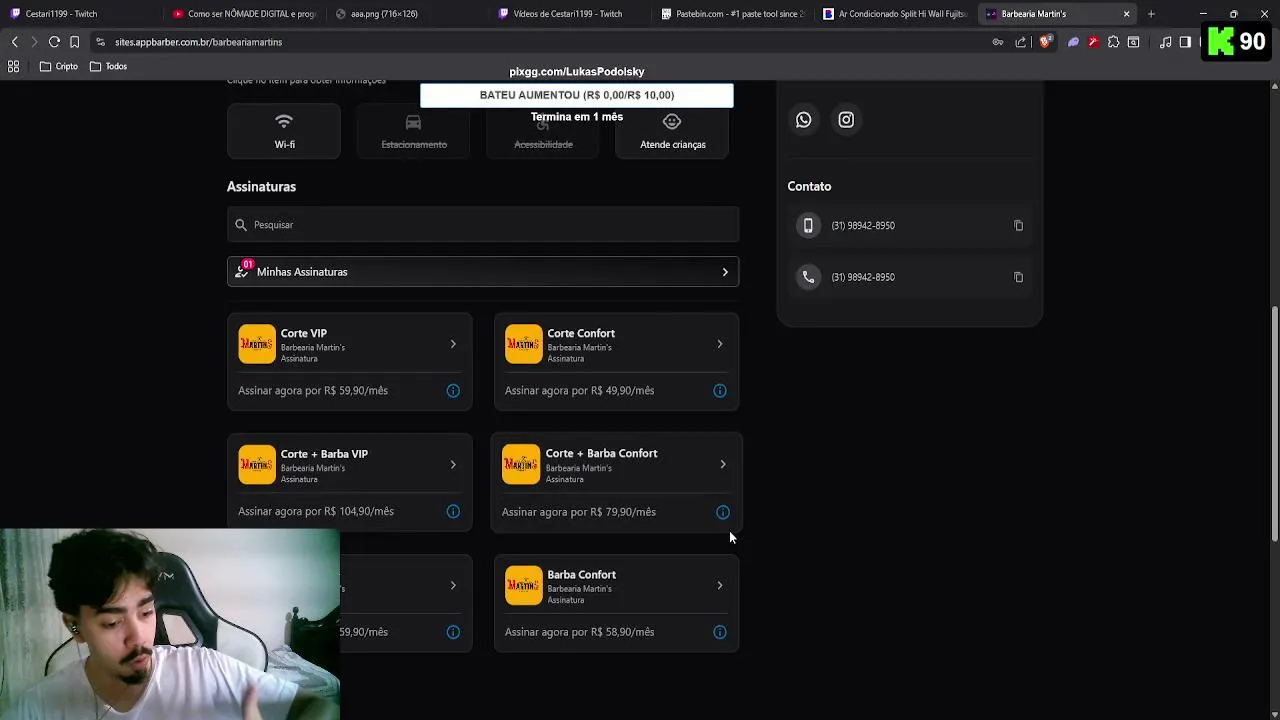
Task: Close the Barbearia Martin's tab
Action: [x=1126, y=14]
